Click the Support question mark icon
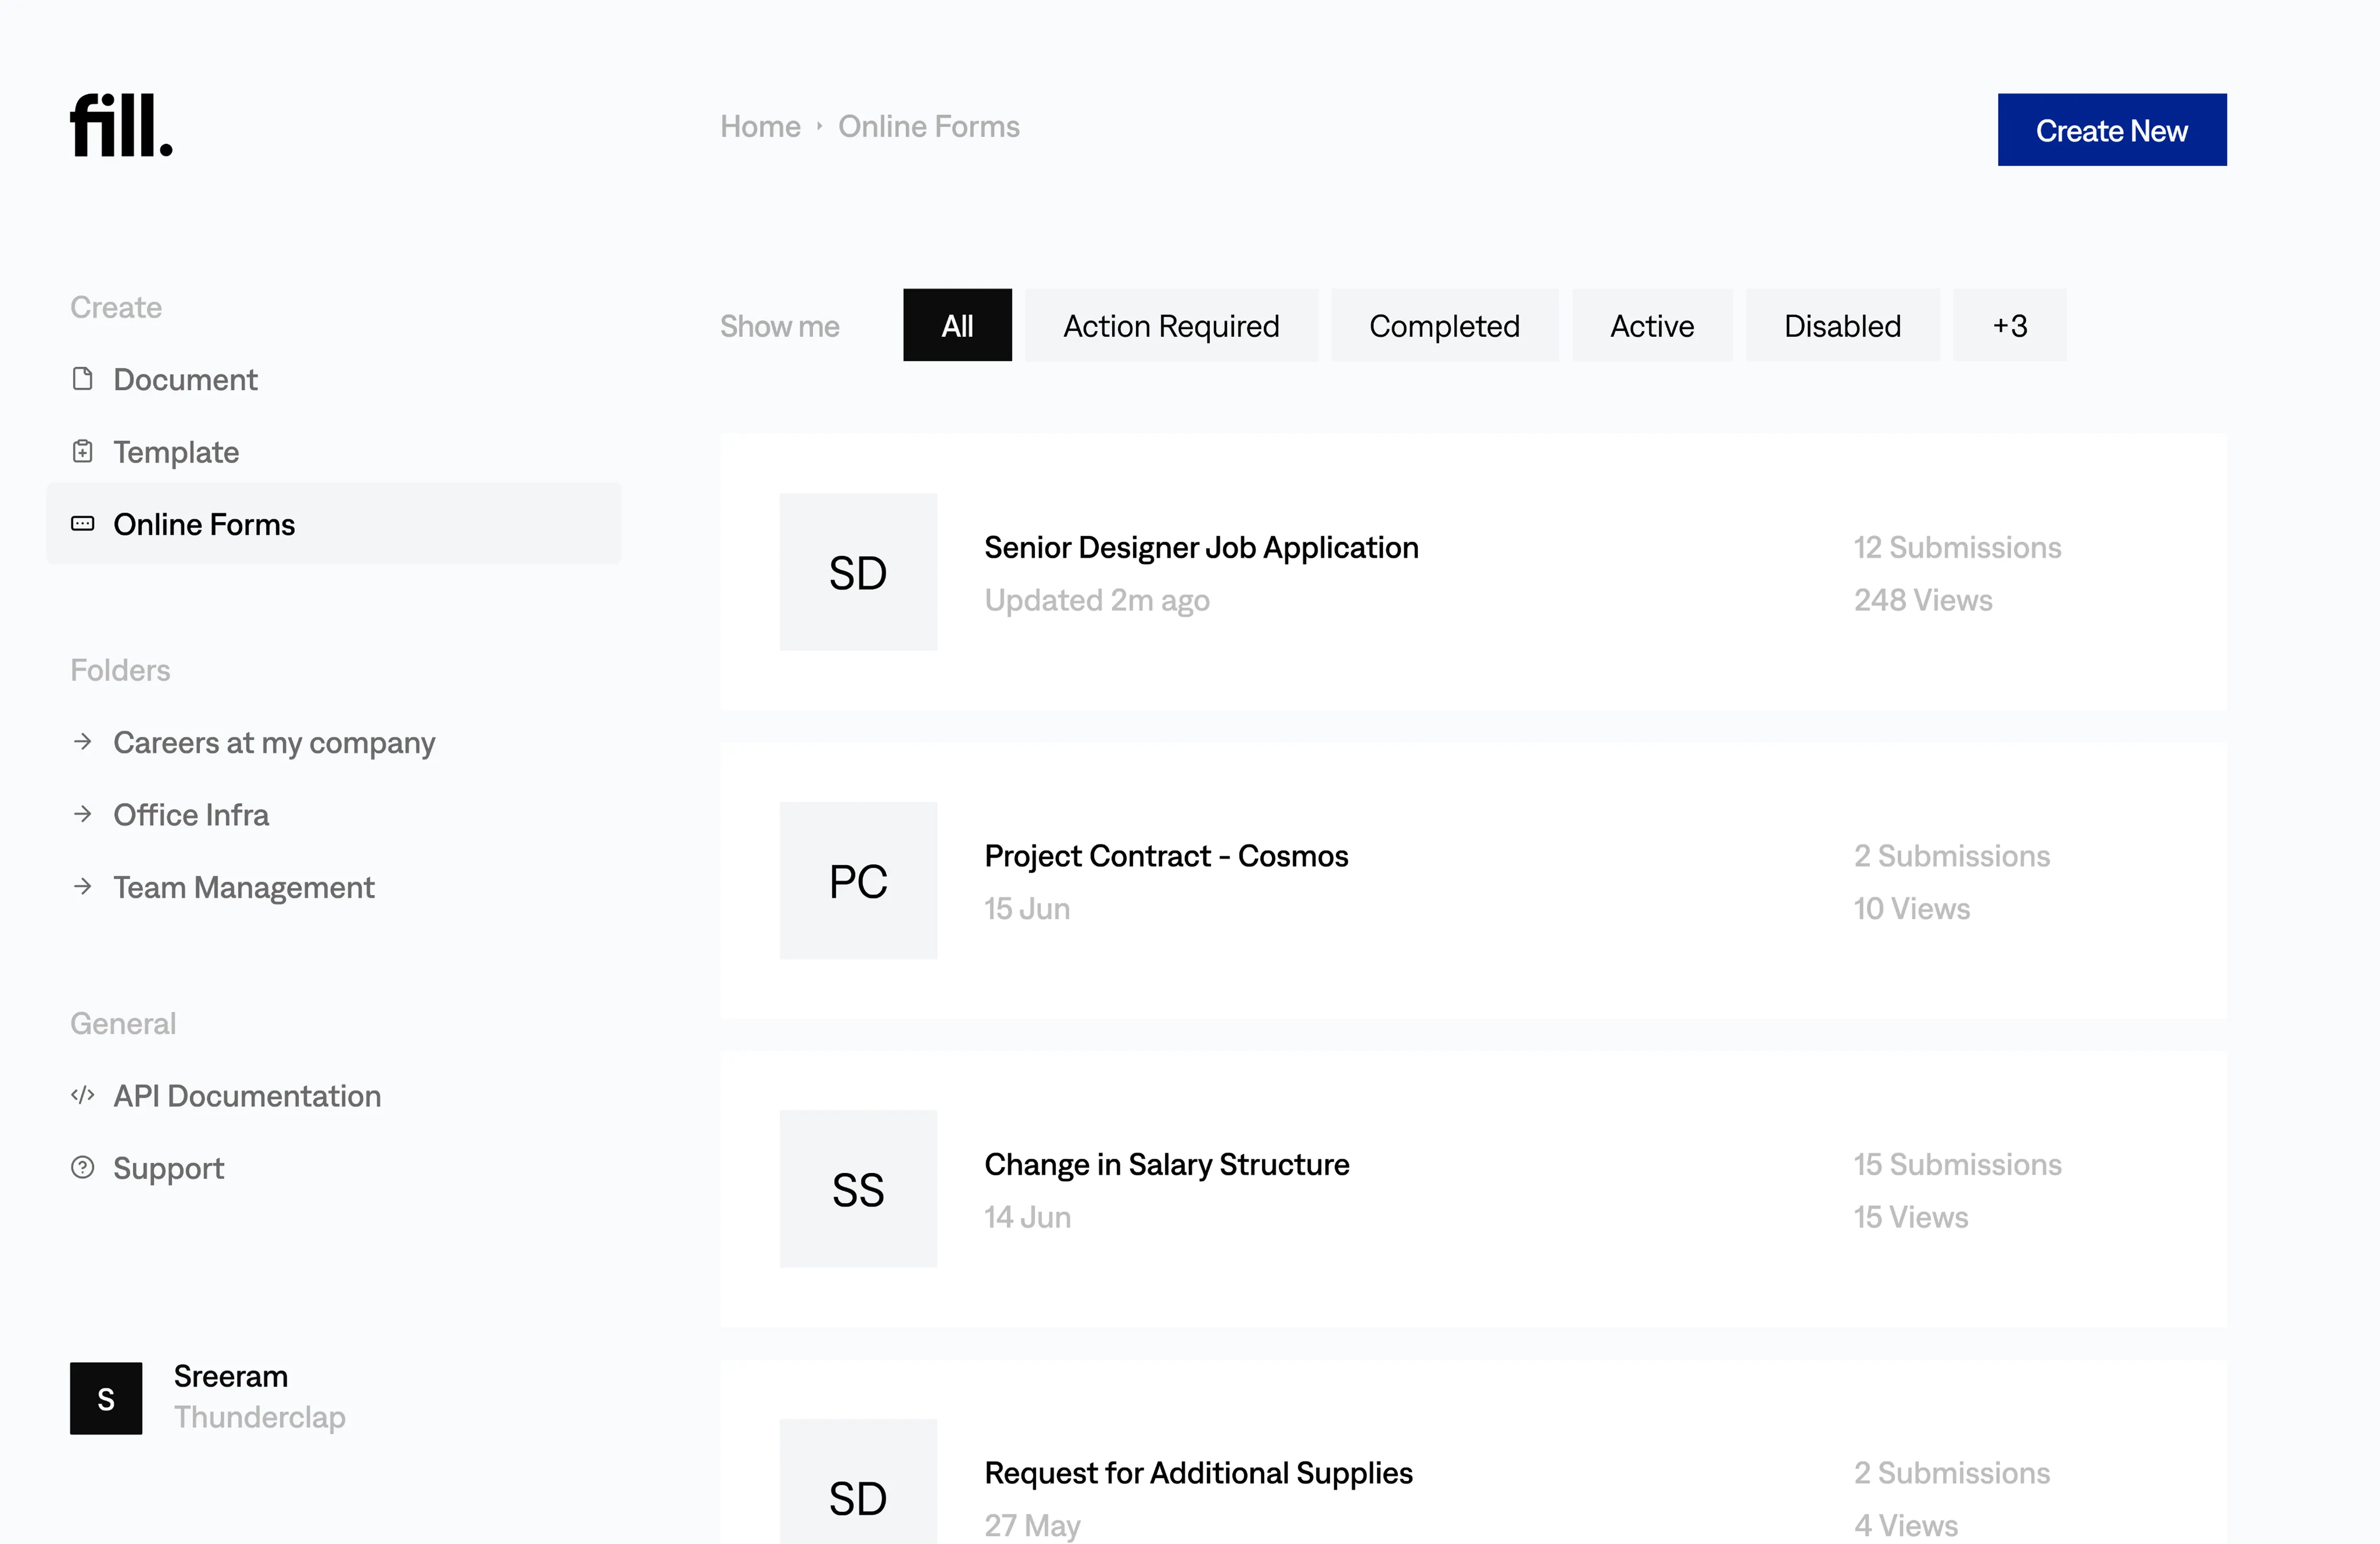 [x=83, y=1168]
